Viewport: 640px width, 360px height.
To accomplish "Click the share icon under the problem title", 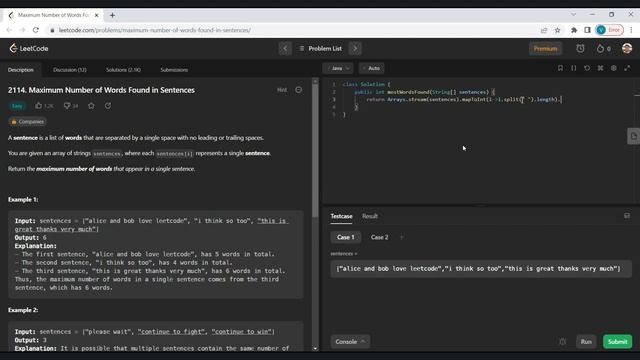I will pos(108,106).
